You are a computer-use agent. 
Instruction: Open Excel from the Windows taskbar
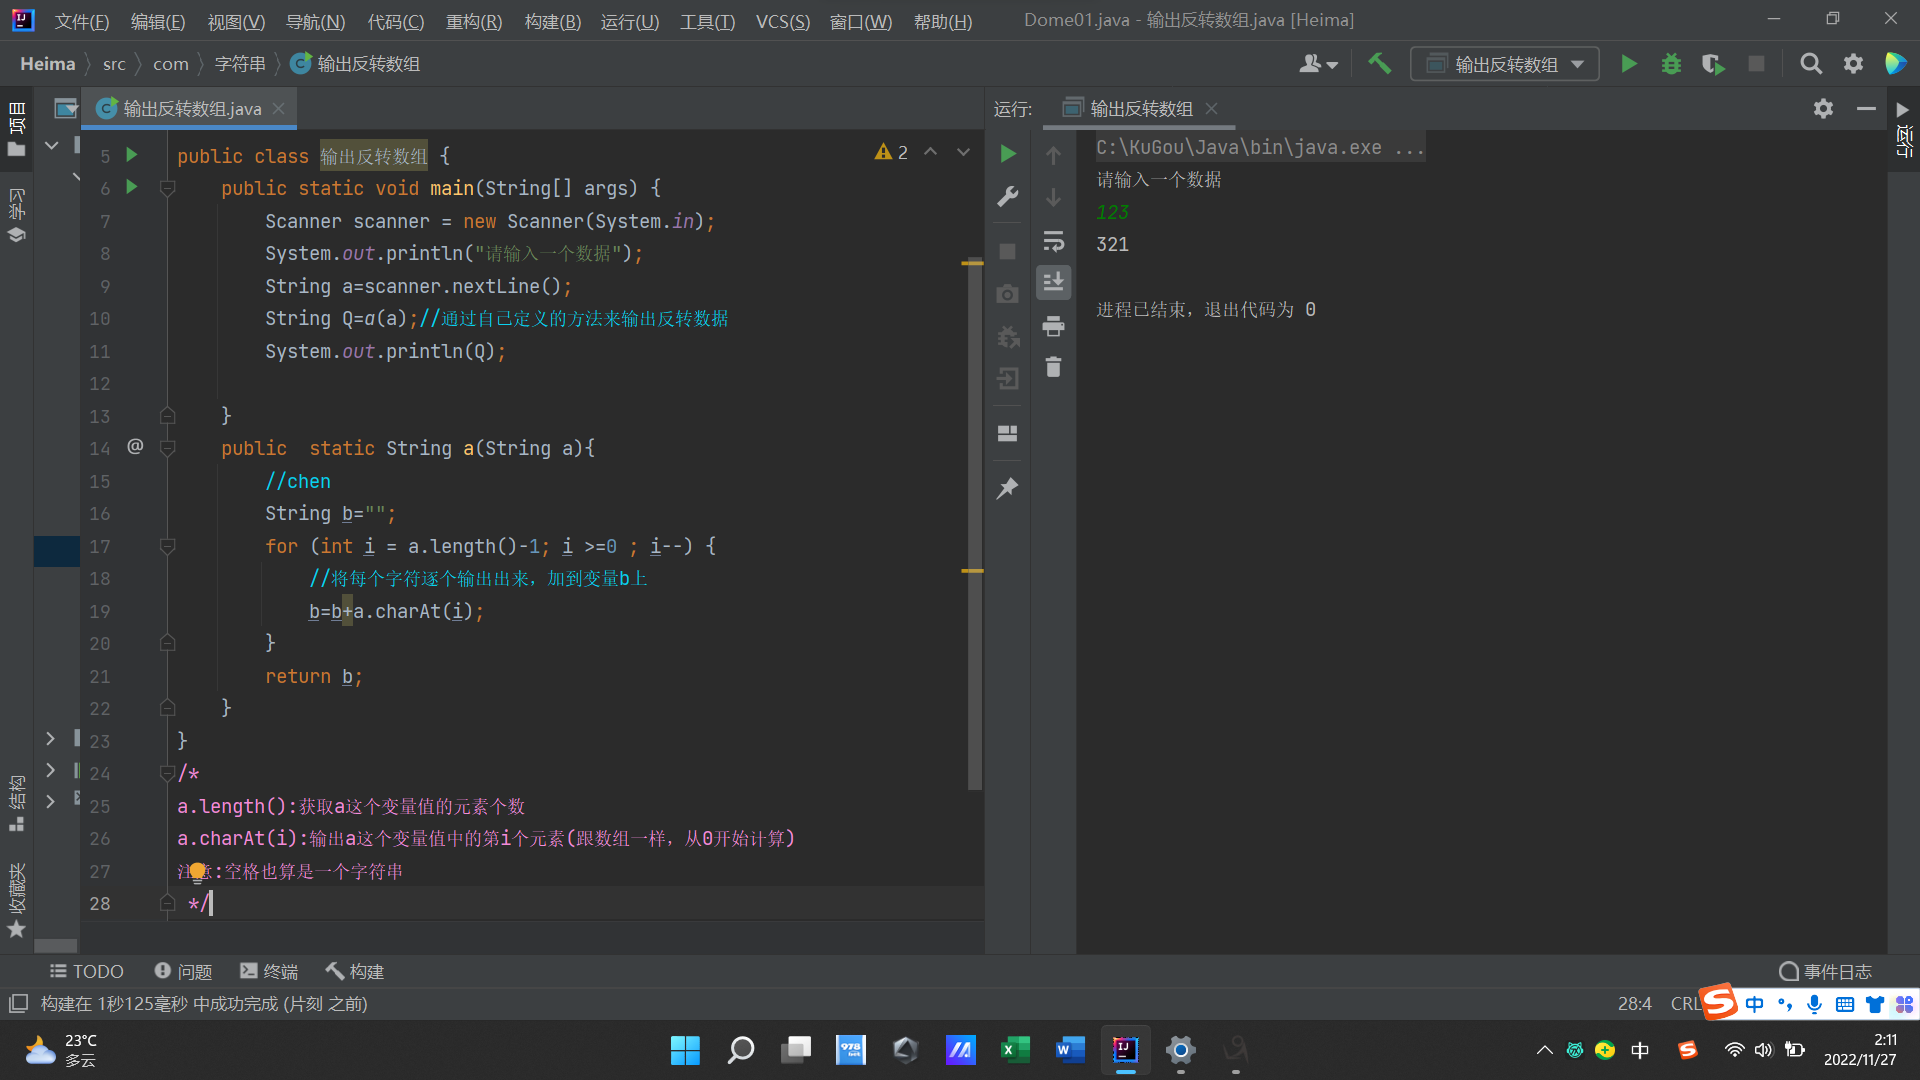click(x=1015, y=1050)
